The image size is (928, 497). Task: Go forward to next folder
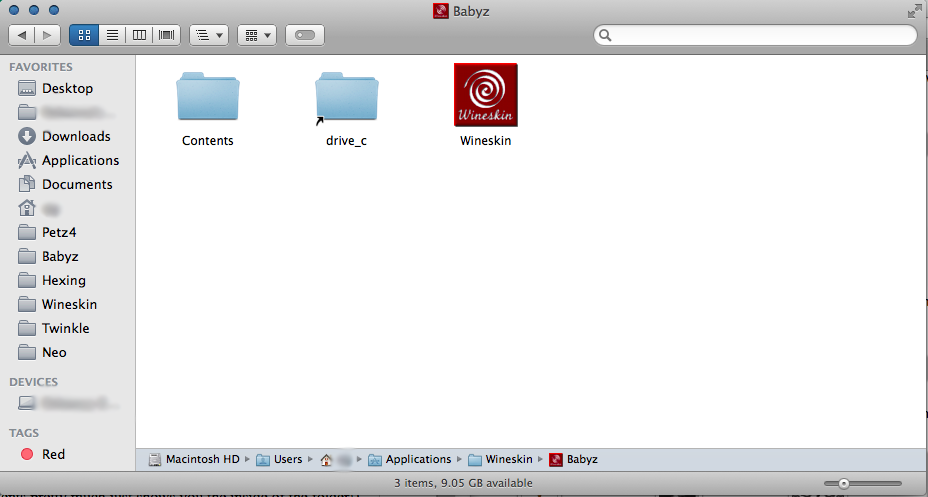(47, 35)
